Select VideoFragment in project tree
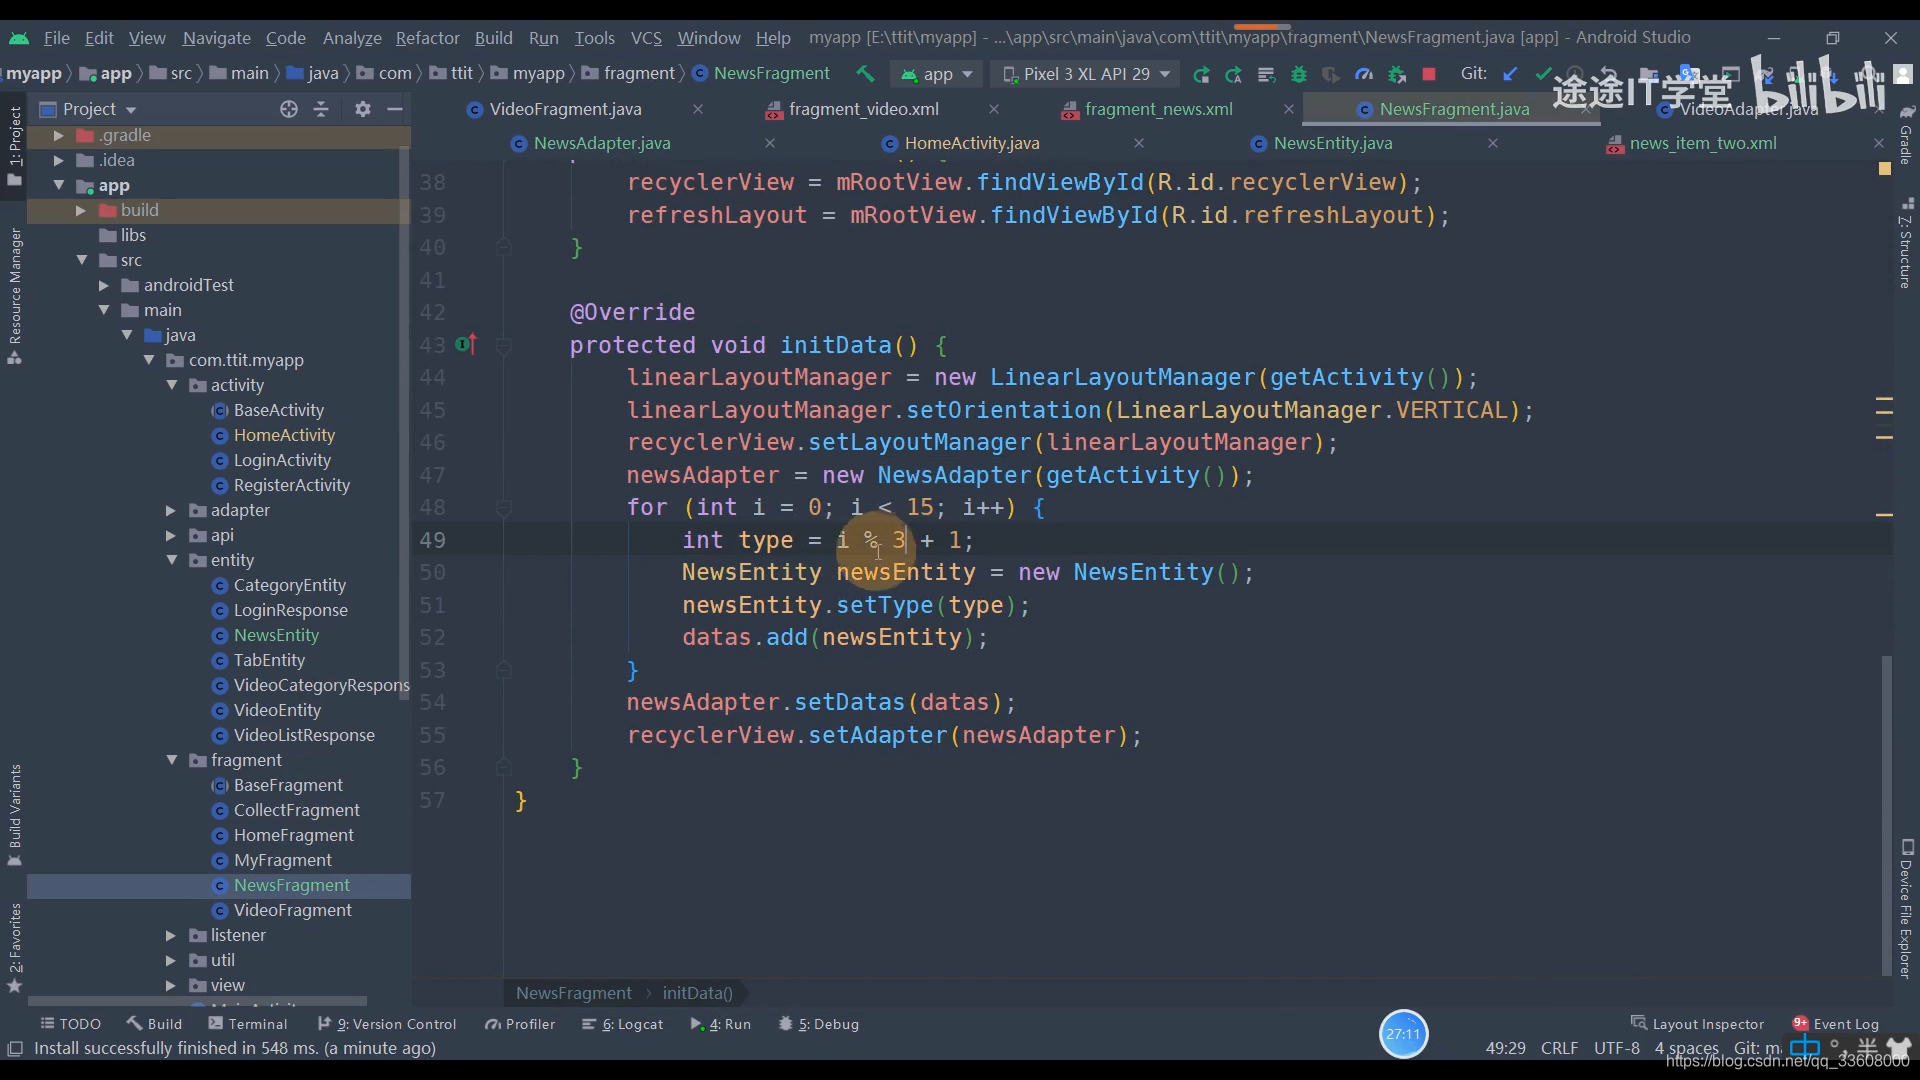Screen dimensions: 1920x1080 [292, 910]
